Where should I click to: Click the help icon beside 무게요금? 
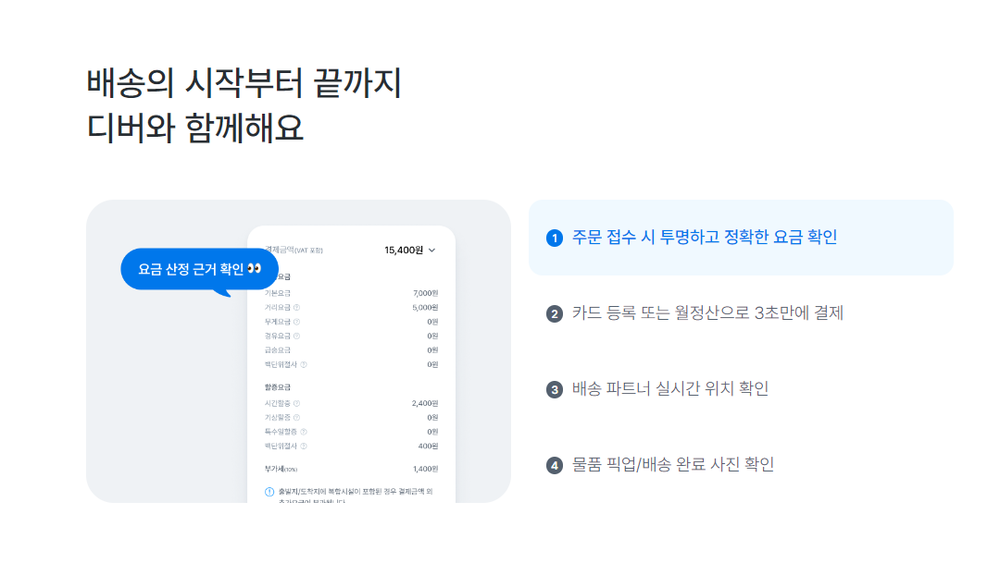297,322
